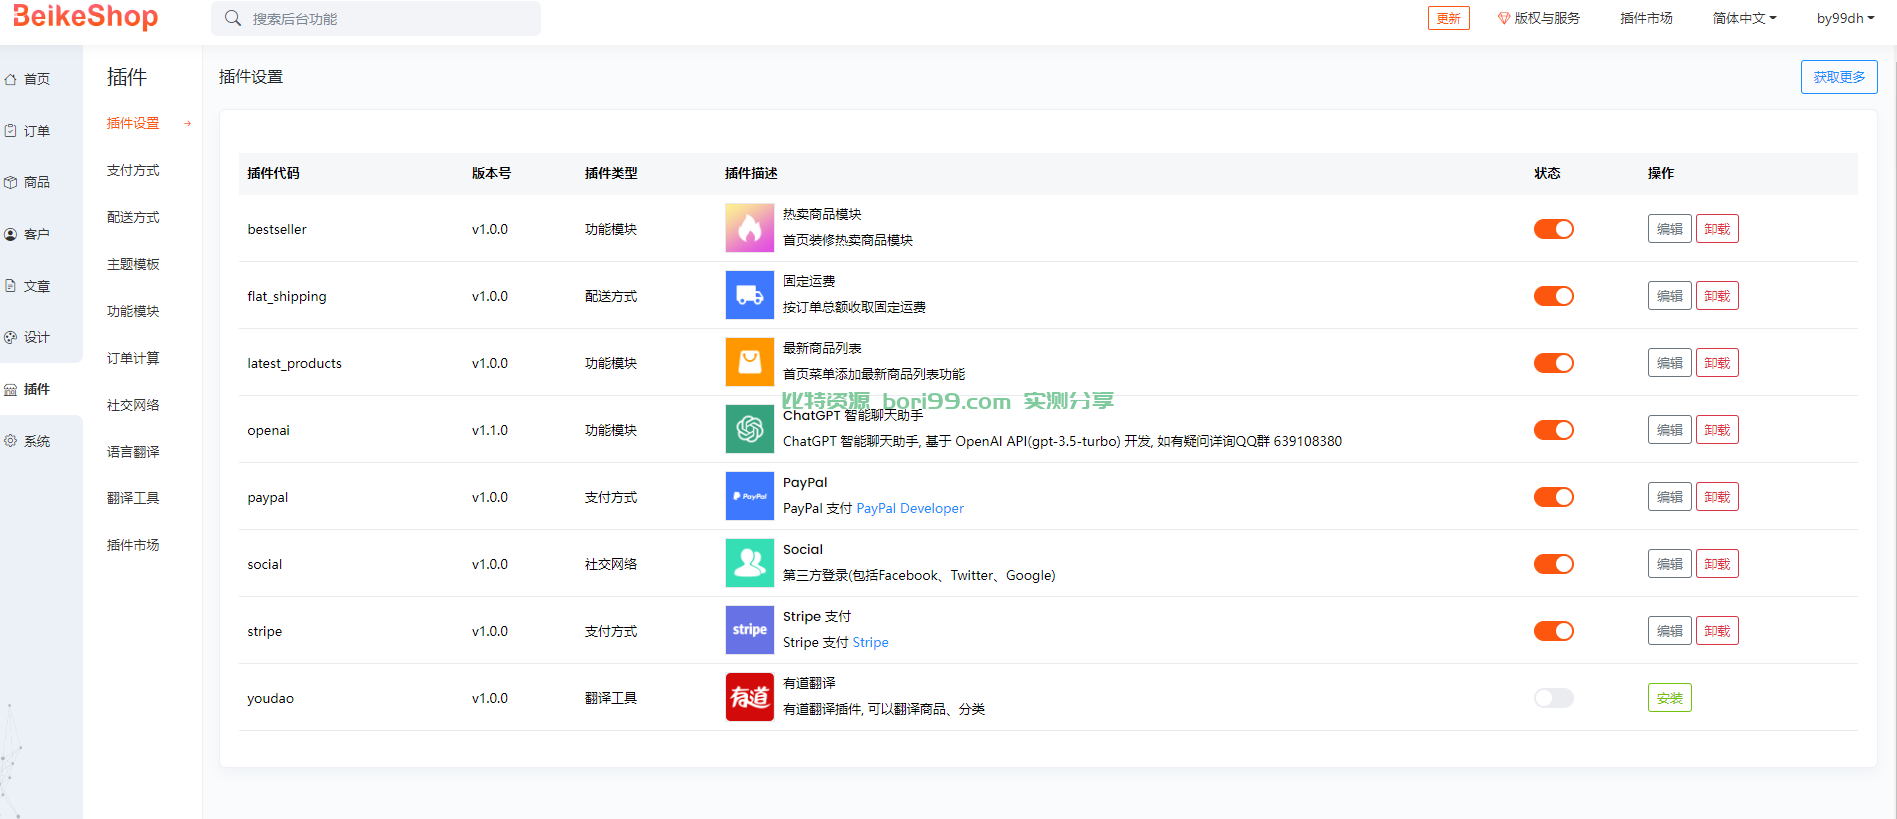The image size is (1897, 819).
Task: Click the 翻译工具 type cell for youdao
Action: pos(611,699)
